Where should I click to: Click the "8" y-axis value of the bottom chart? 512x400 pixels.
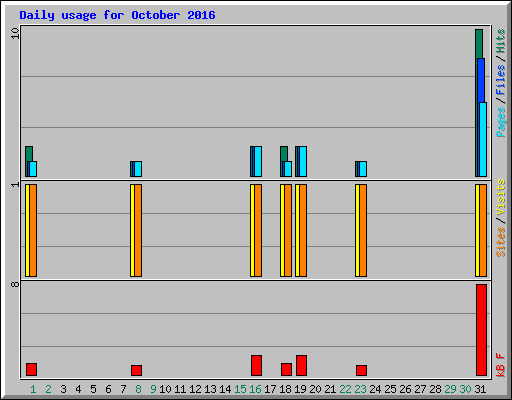[x=15, y=284]
